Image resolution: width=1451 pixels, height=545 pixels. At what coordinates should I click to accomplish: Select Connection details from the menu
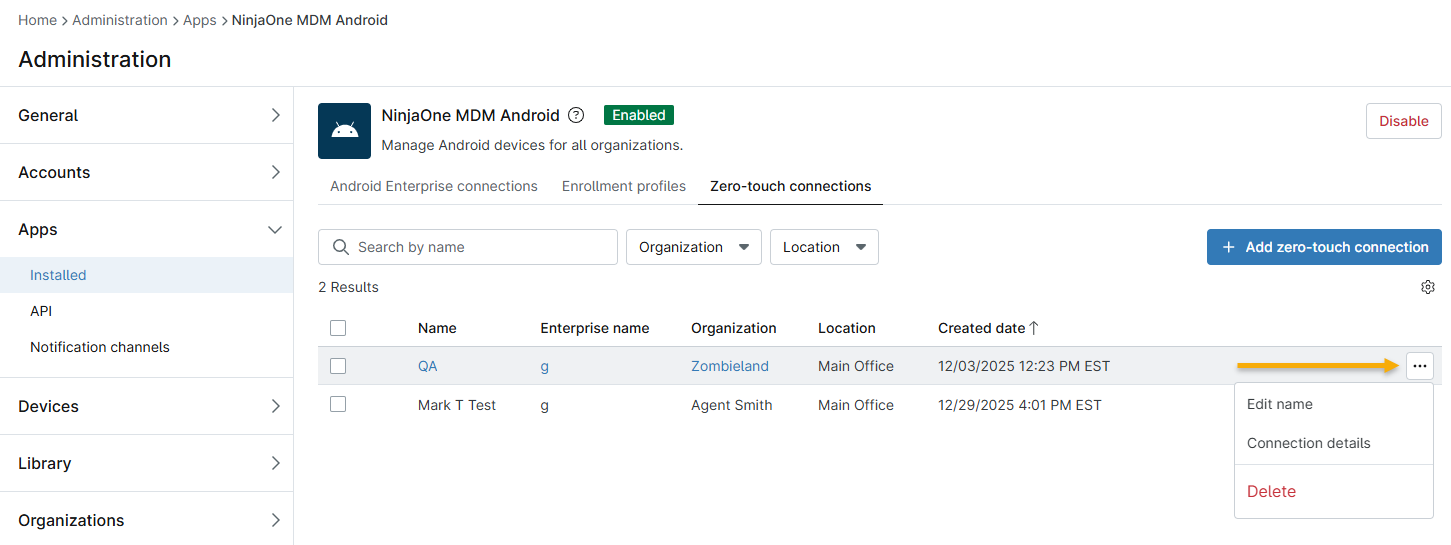1308,443
